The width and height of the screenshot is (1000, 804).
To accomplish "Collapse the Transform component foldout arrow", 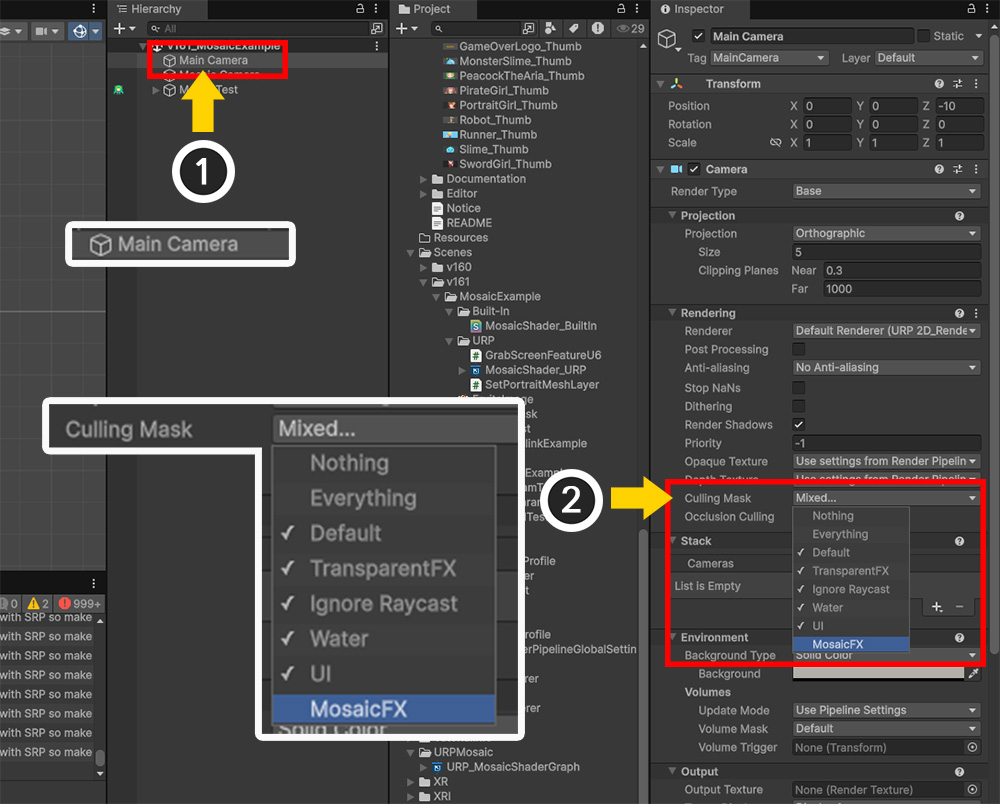I will tap(661, 84).
